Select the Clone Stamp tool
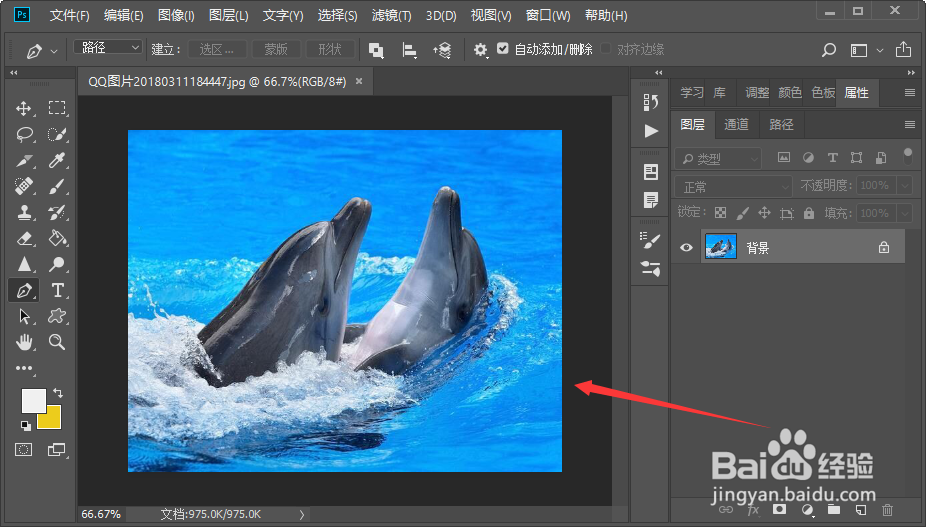 (x=24, y=212)
